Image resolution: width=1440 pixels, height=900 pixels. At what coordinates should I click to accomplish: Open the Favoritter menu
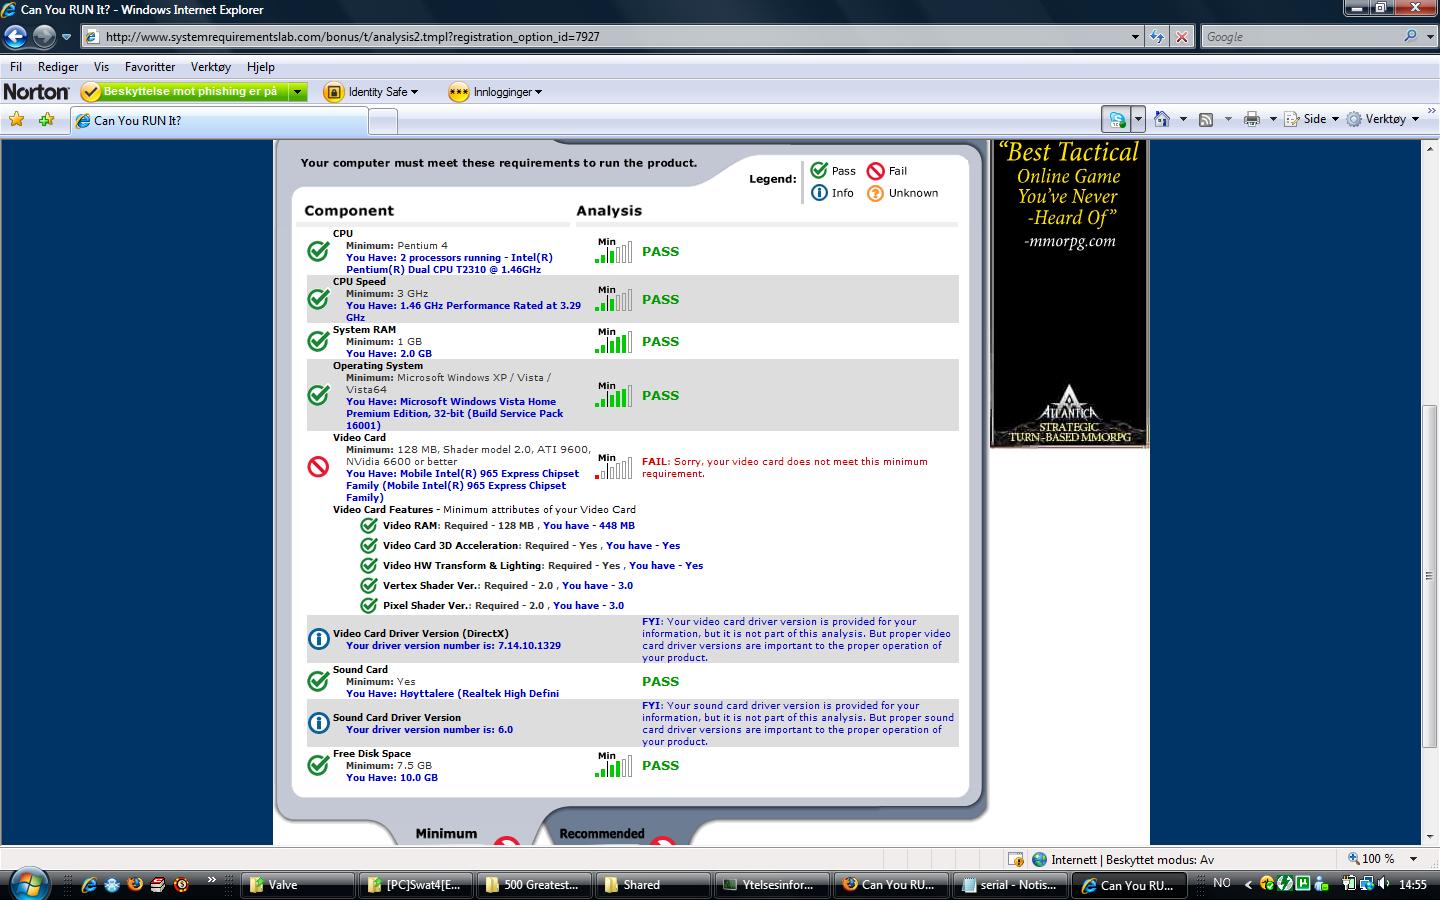tap(150, 67)
